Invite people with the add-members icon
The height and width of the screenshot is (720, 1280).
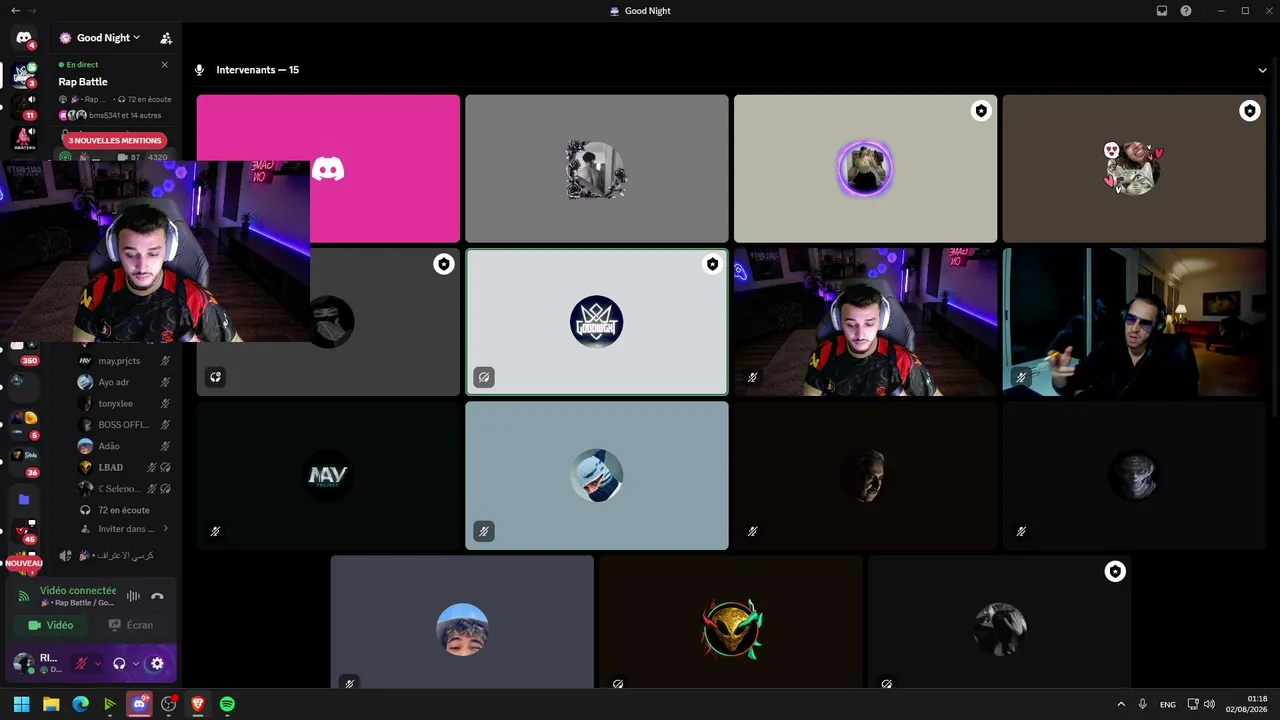click(166, 38)
